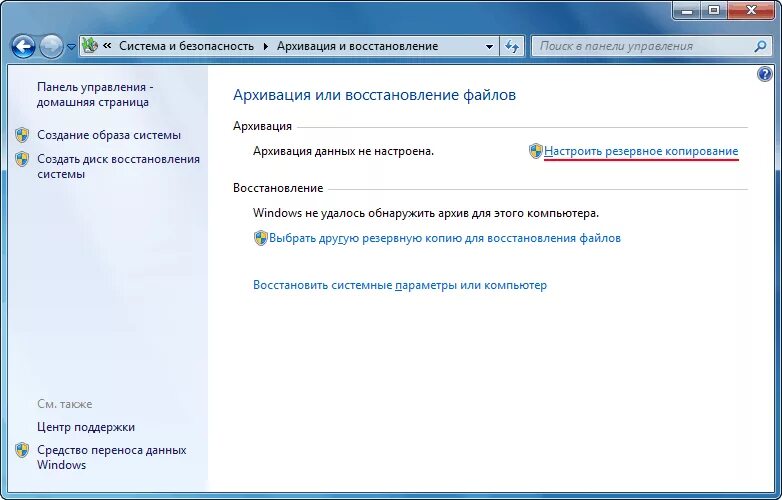The width and height of the screenshot is (782, 500).
Task: Open 'Создание образа системы' link
Action: [x=109, y=135]
